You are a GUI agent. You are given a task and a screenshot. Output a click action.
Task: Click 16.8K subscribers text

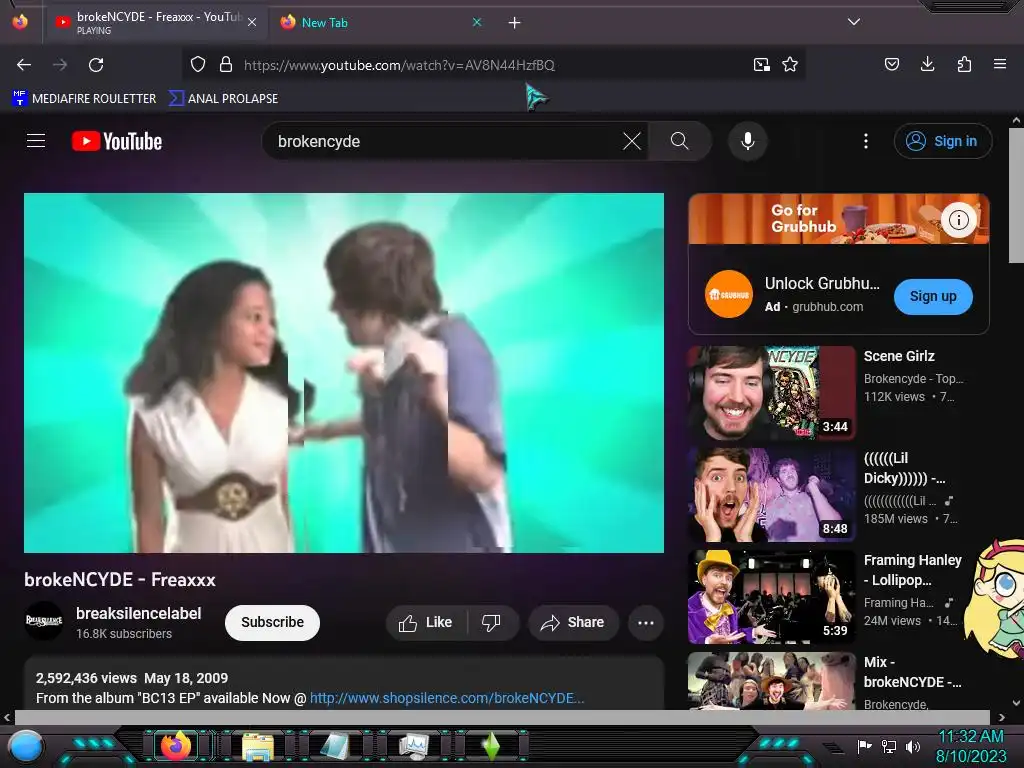124,634
